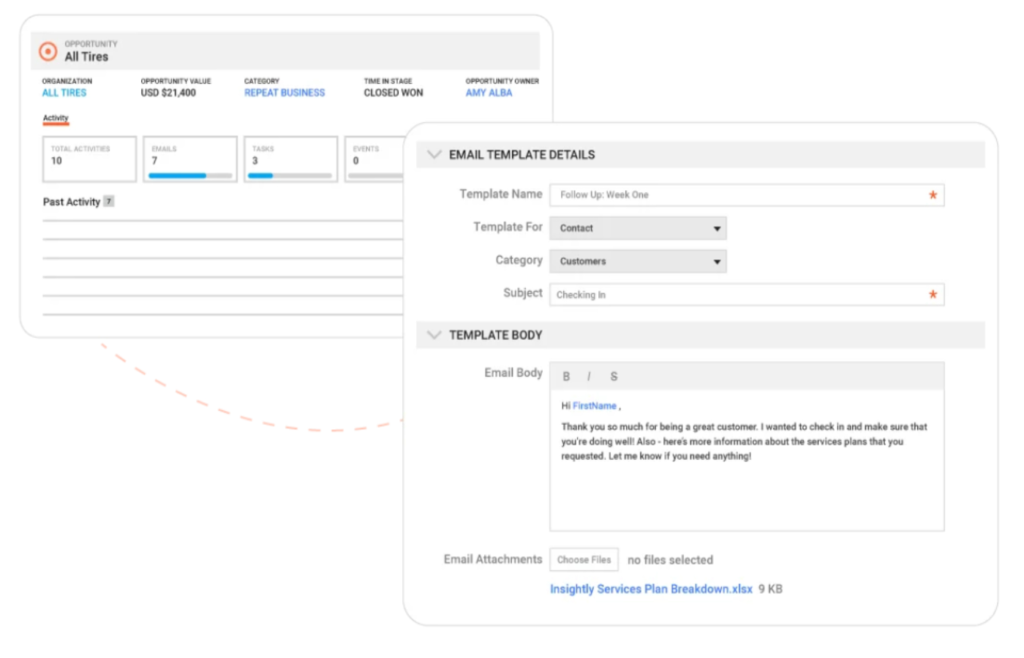The width and height of the screenshot is (1024, 658).
Task: Click the Choose Files attachment button
Action: (x=584, y=559)
